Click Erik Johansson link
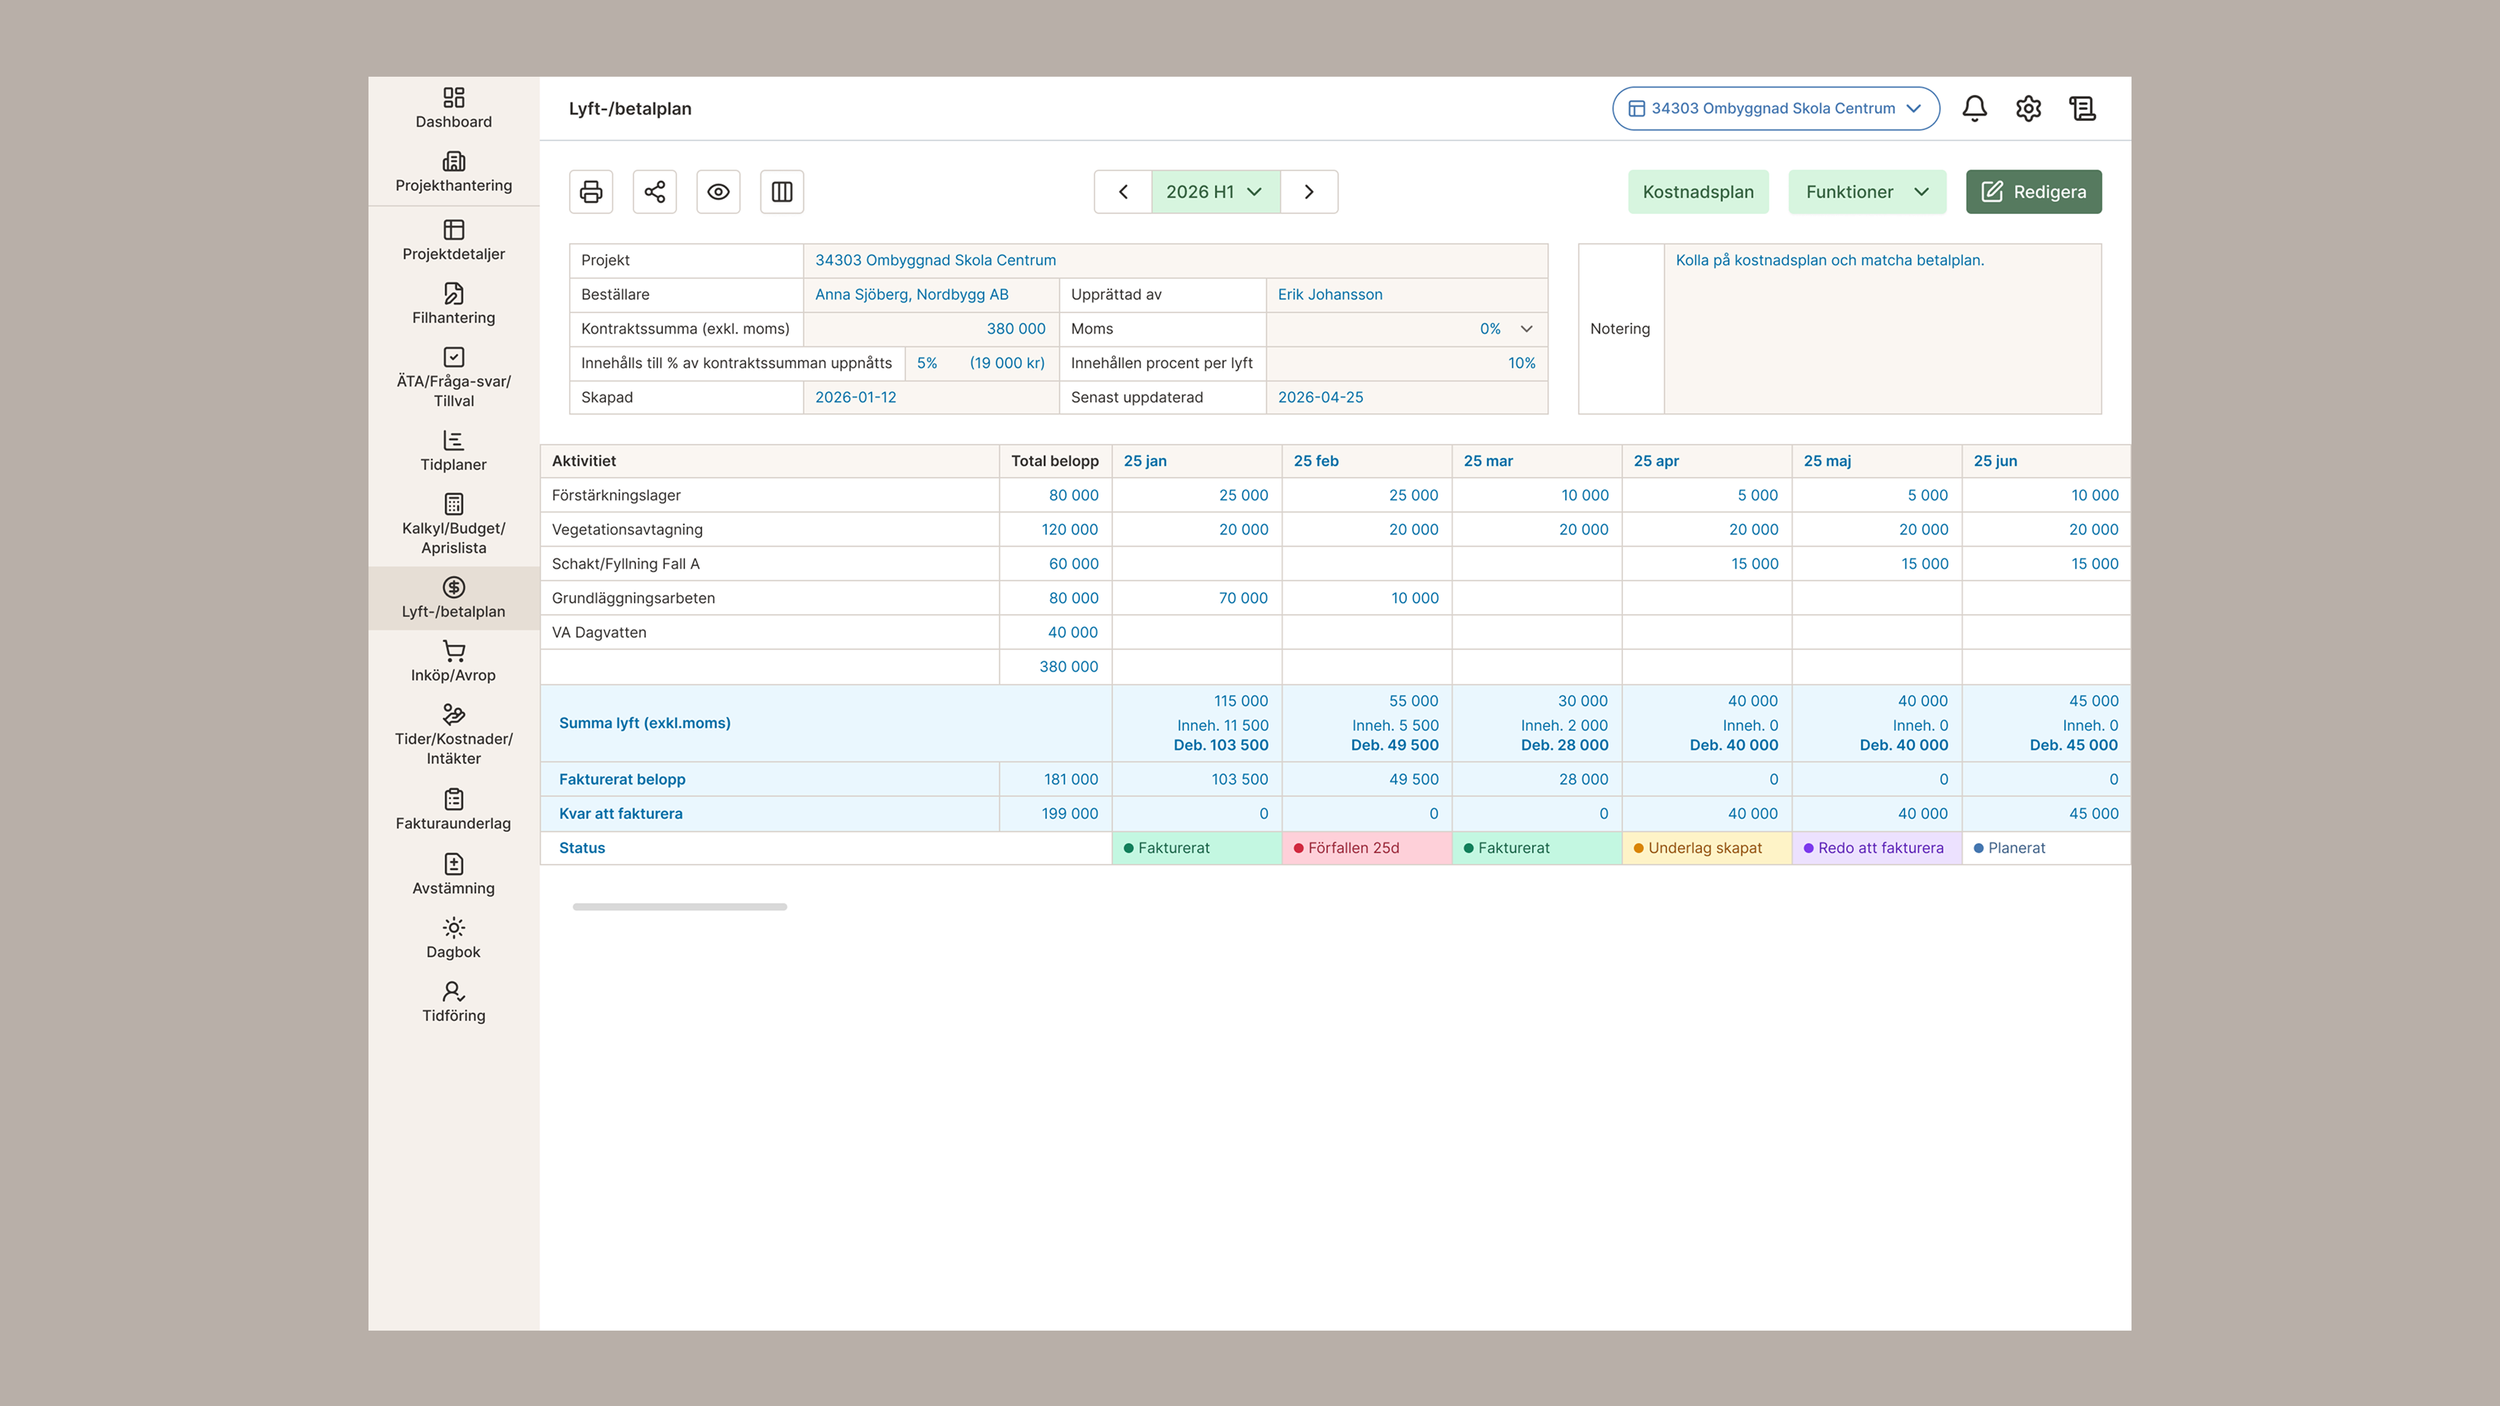Viewport: 2500px width, 1406px height. click(1330, 294)
